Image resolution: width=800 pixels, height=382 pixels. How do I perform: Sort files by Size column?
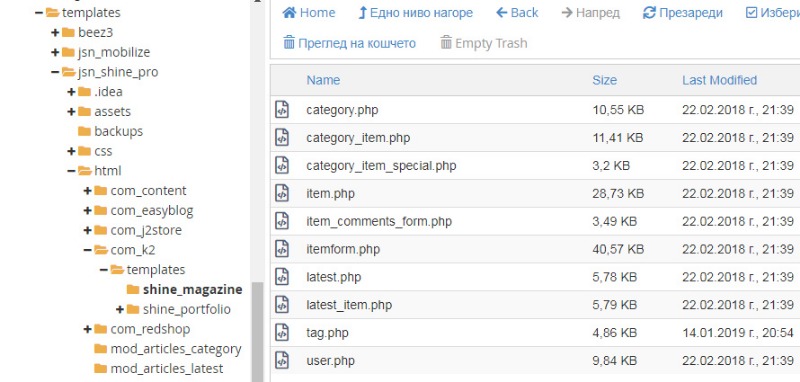[x=605, y=80]
